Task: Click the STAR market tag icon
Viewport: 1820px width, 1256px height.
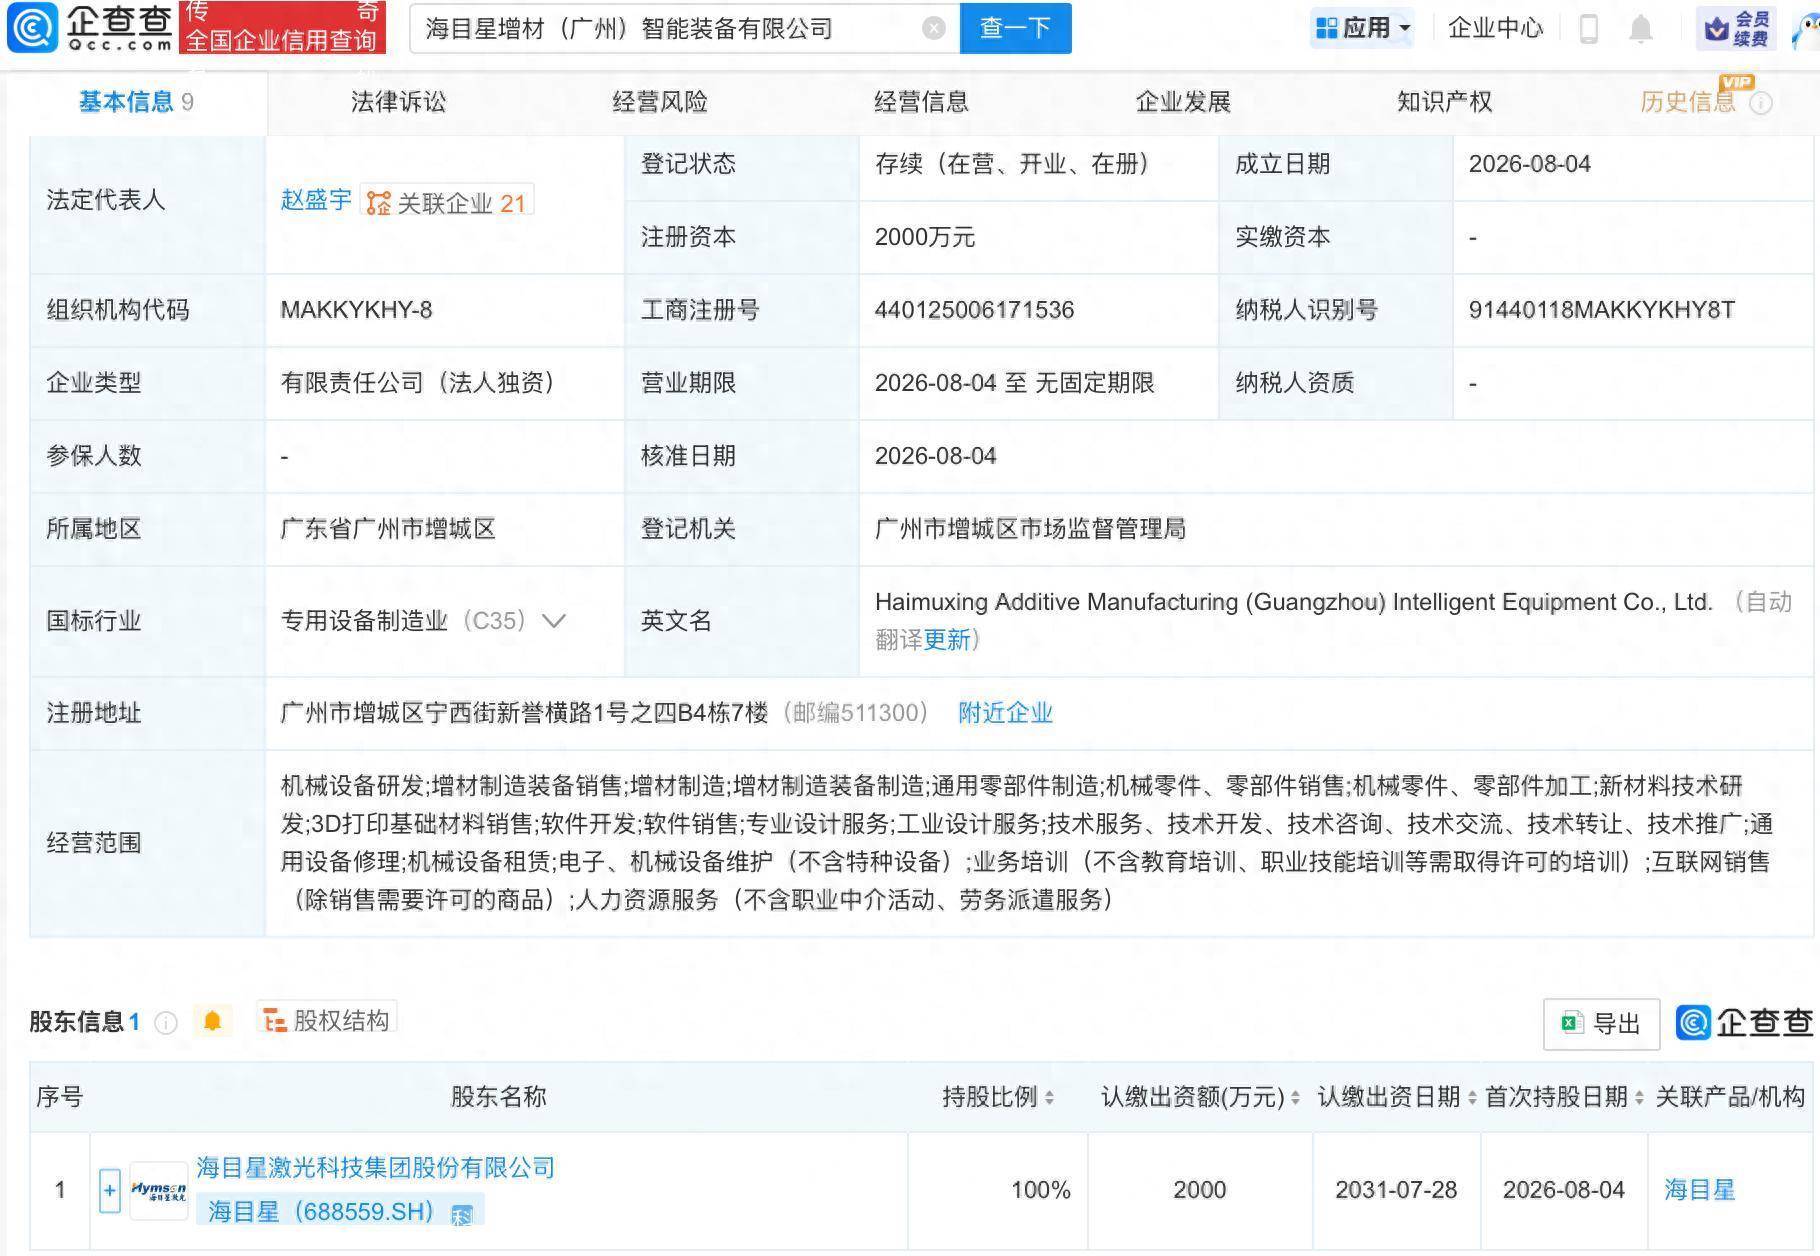Action: [x=461, y=1215]
